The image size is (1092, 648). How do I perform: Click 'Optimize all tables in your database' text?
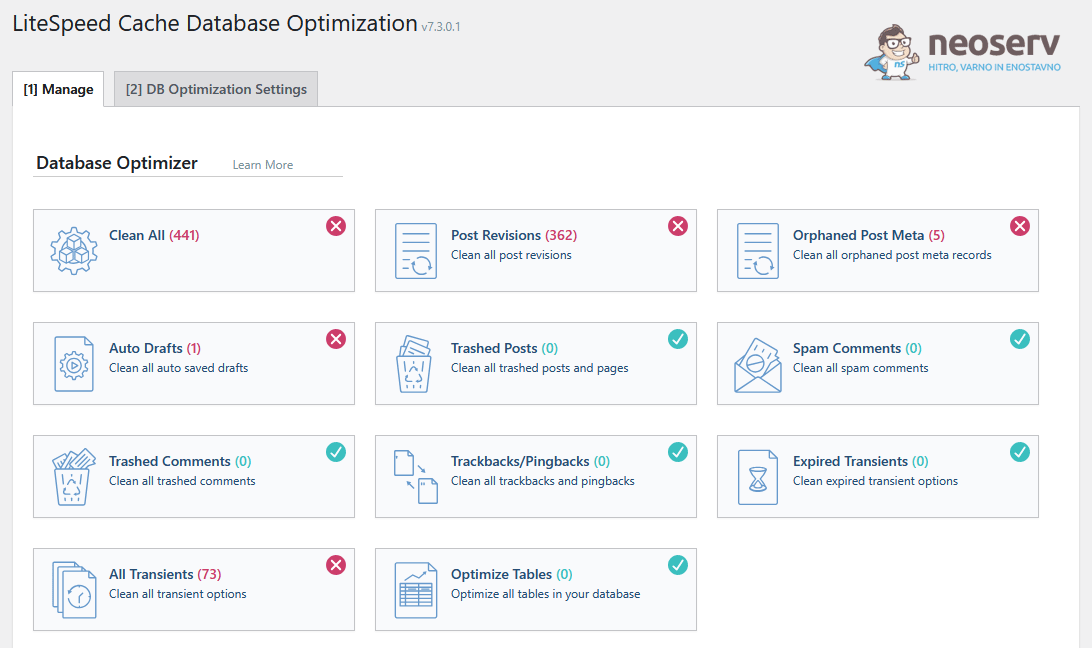pos(545,594)
